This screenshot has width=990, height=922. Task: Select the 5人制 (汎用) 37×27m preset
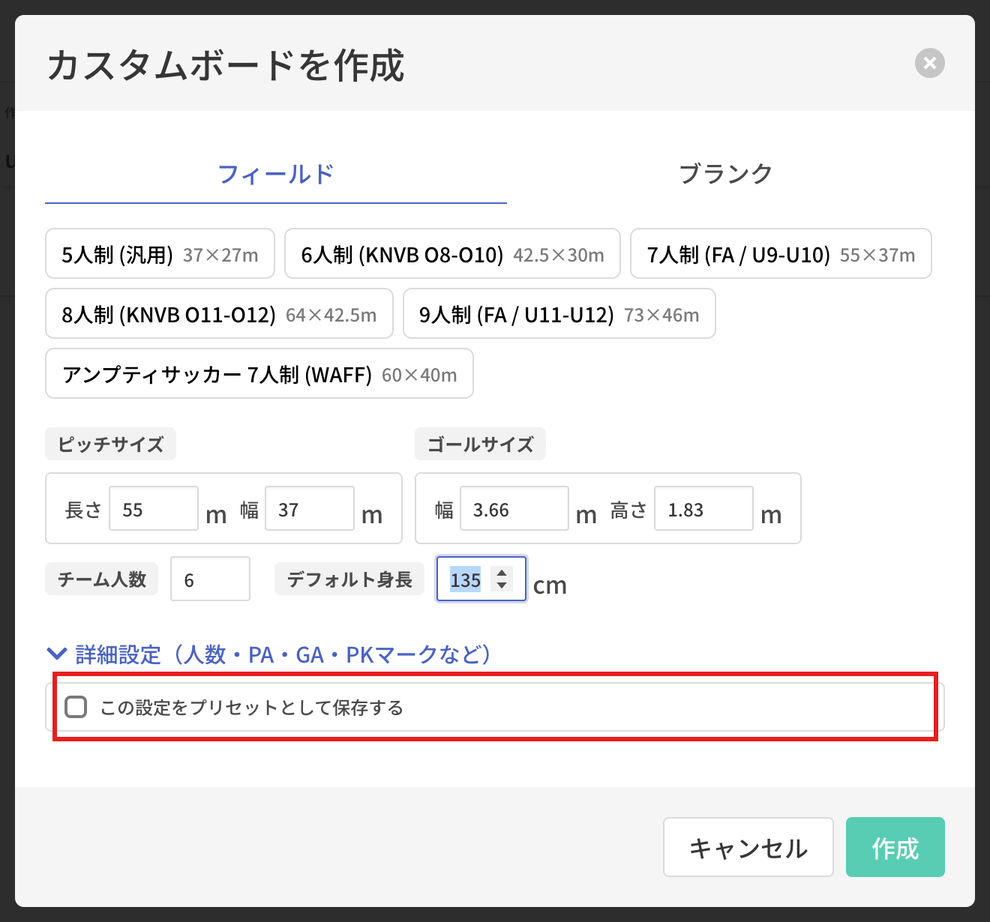pyautogui.click(x=160, y=254)
